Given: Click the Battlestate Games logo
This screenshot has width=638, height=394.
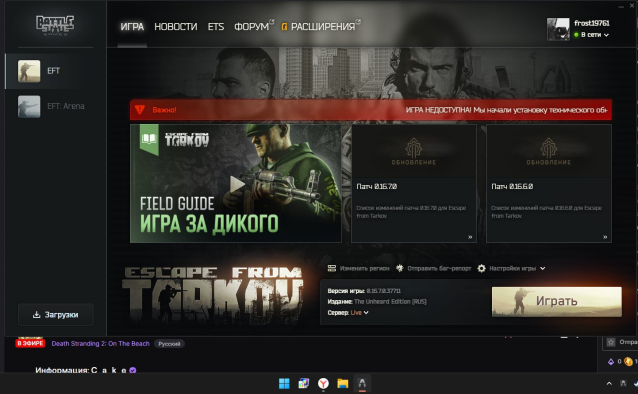Looking at the screenshot, I should [x=55, y=25].
